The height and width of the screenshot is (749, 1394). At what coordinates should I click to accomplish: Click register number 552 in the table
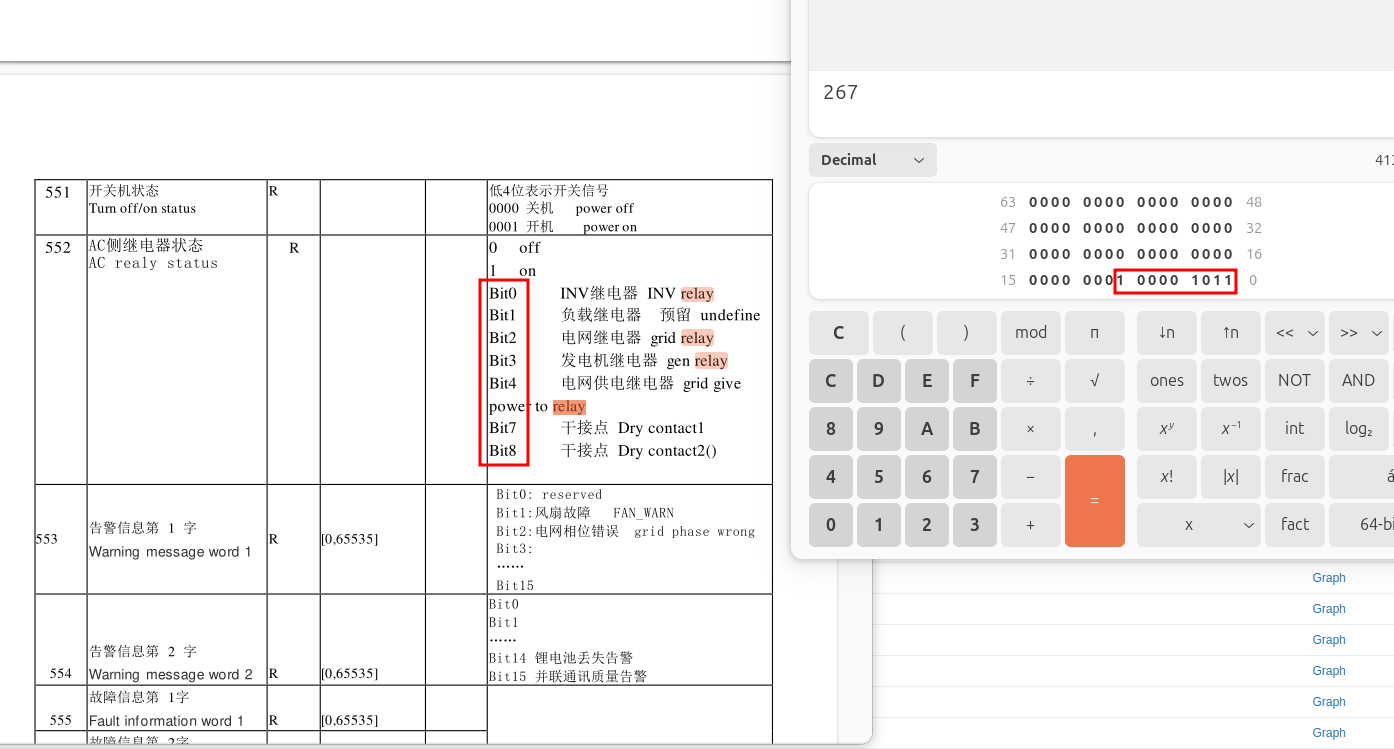pos(58,247)
